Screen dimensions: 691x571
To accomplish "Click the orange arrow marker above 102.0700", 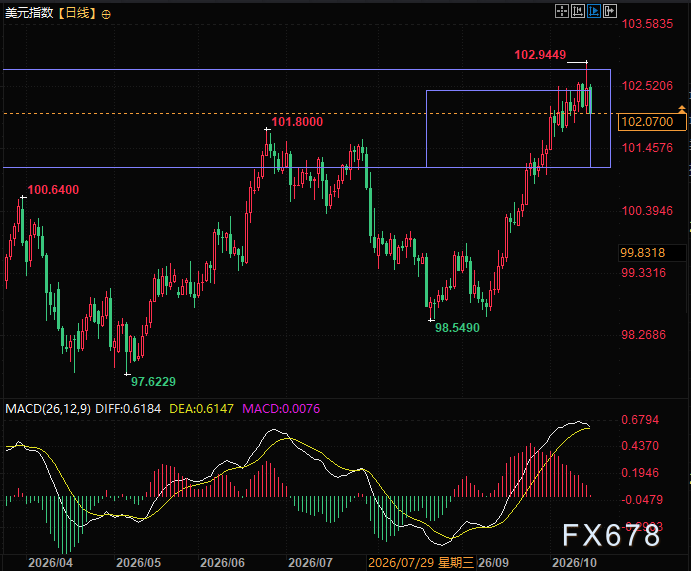I will pyautogui.click(x=682, y=108).
